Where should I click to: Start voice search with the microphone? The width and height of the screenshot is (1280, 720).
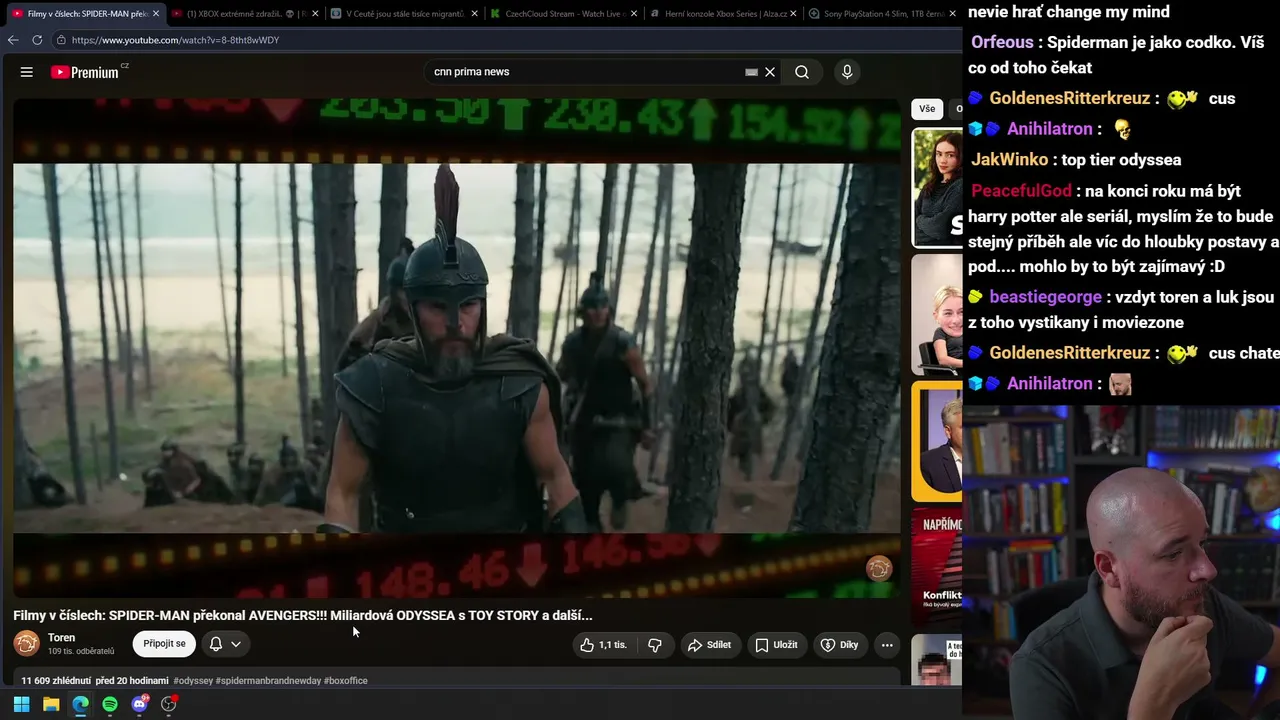(x=847, y=72)
